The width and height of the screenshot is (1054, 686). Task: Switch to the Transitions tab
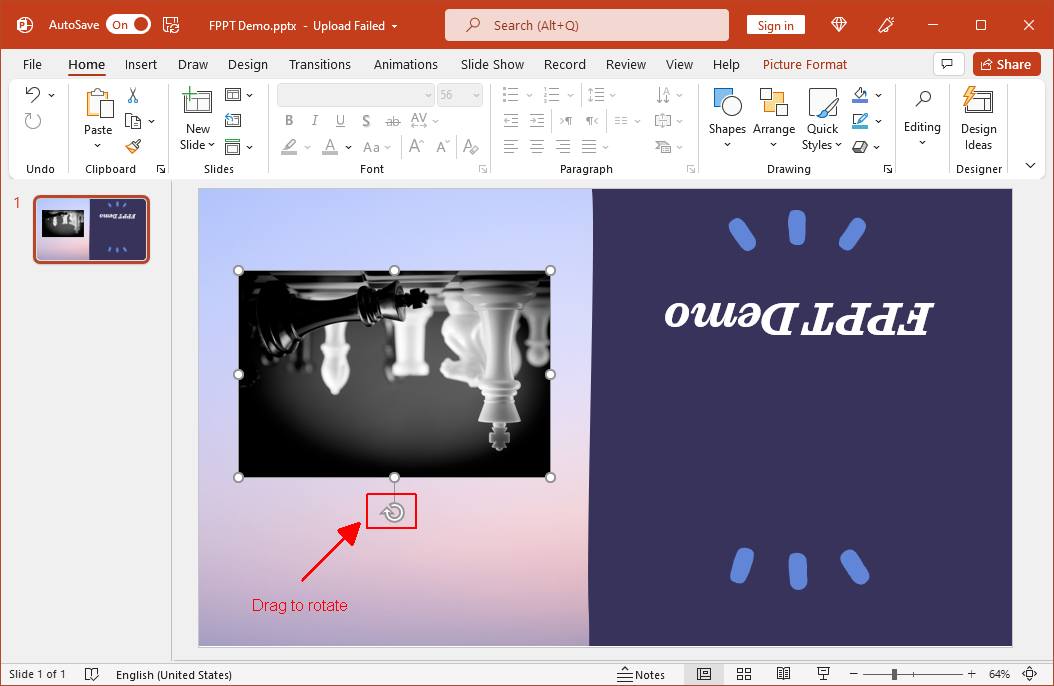[x=319, y=65]
